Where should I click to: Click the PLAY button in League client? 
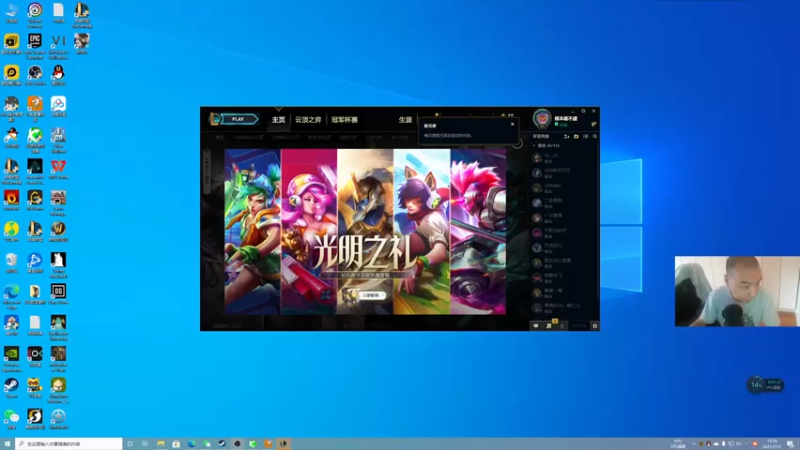coord(238,119)
